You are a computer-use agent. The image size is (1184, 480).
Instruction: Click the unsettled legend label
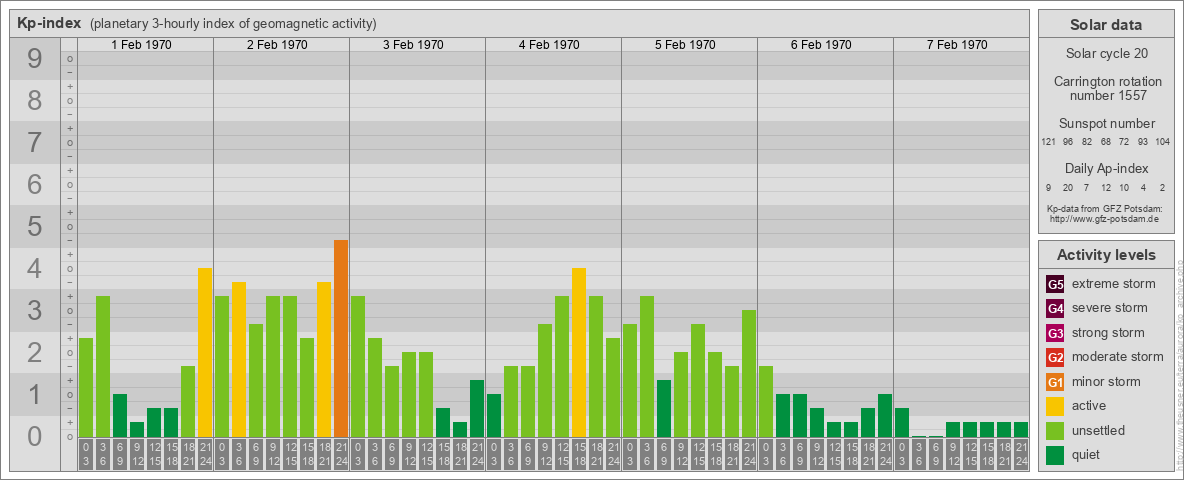1099,430
